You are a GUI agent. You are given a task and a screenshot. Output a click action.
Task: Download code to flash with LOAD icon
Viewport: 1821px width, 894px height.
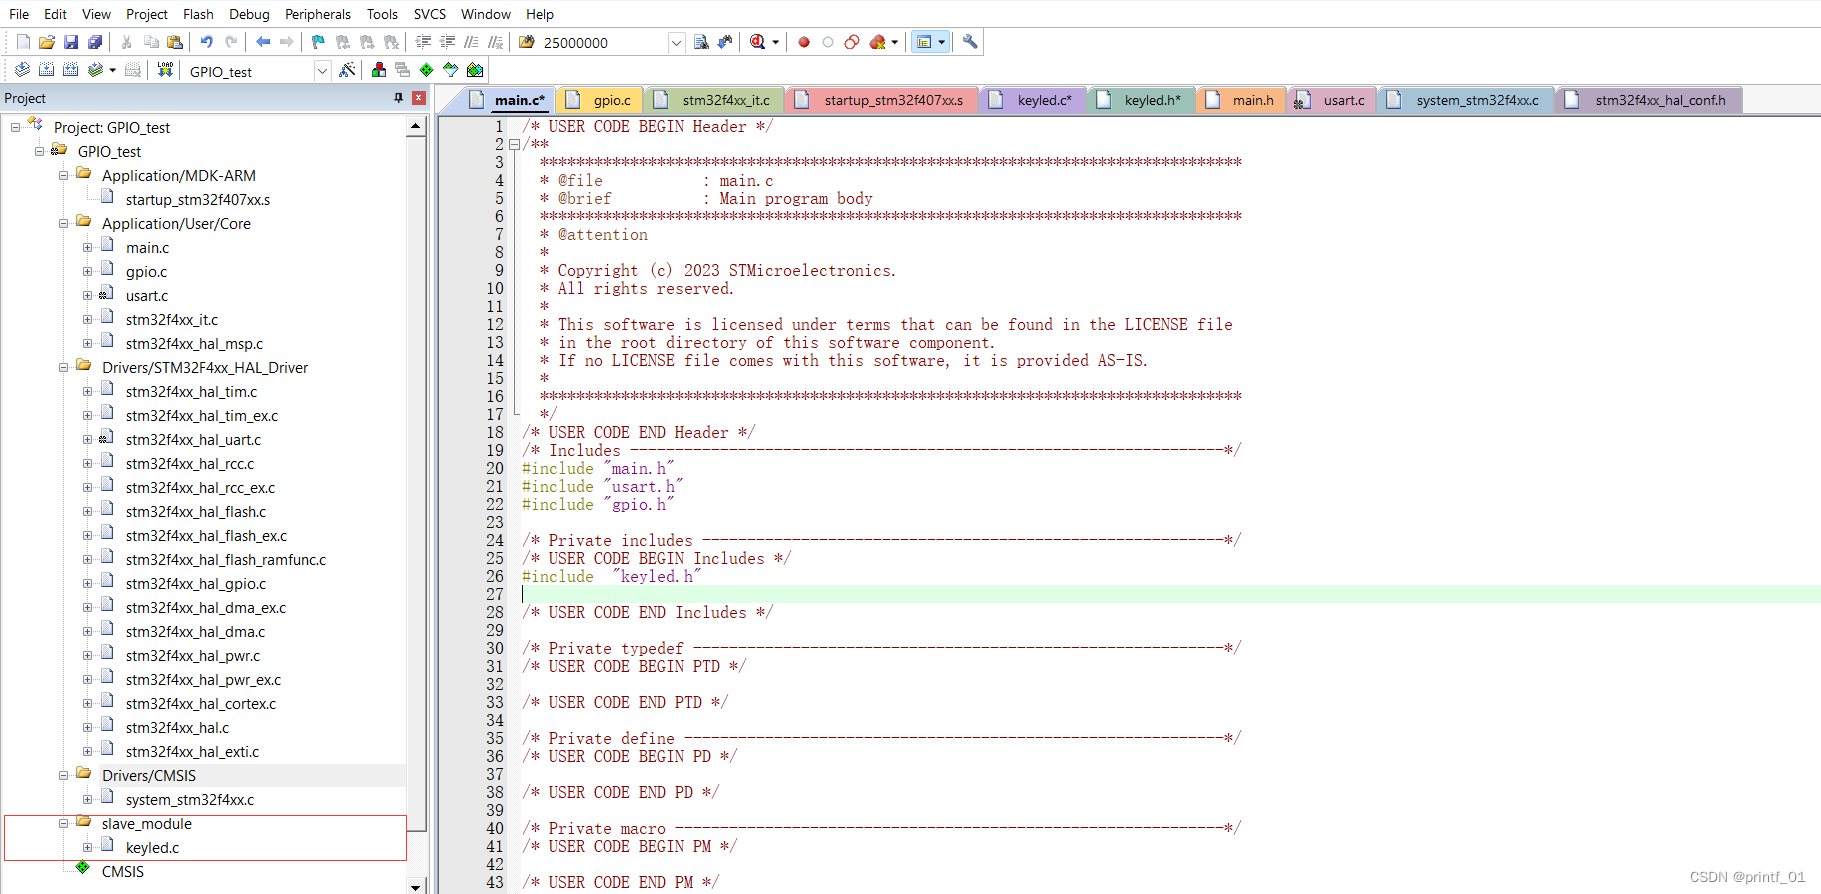click(165, 70)
